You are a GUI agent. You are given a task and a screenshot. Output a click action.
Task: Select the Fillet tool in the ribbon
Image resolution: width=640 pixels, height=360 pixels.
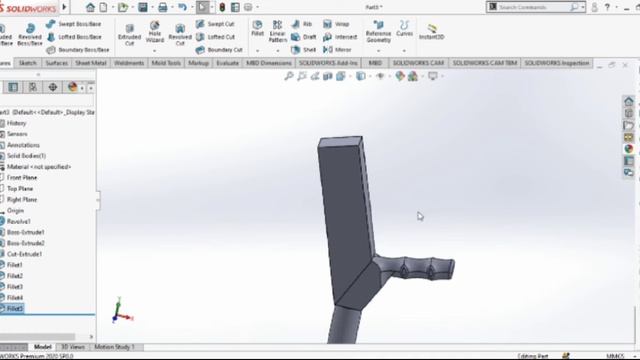click(258, 28)
